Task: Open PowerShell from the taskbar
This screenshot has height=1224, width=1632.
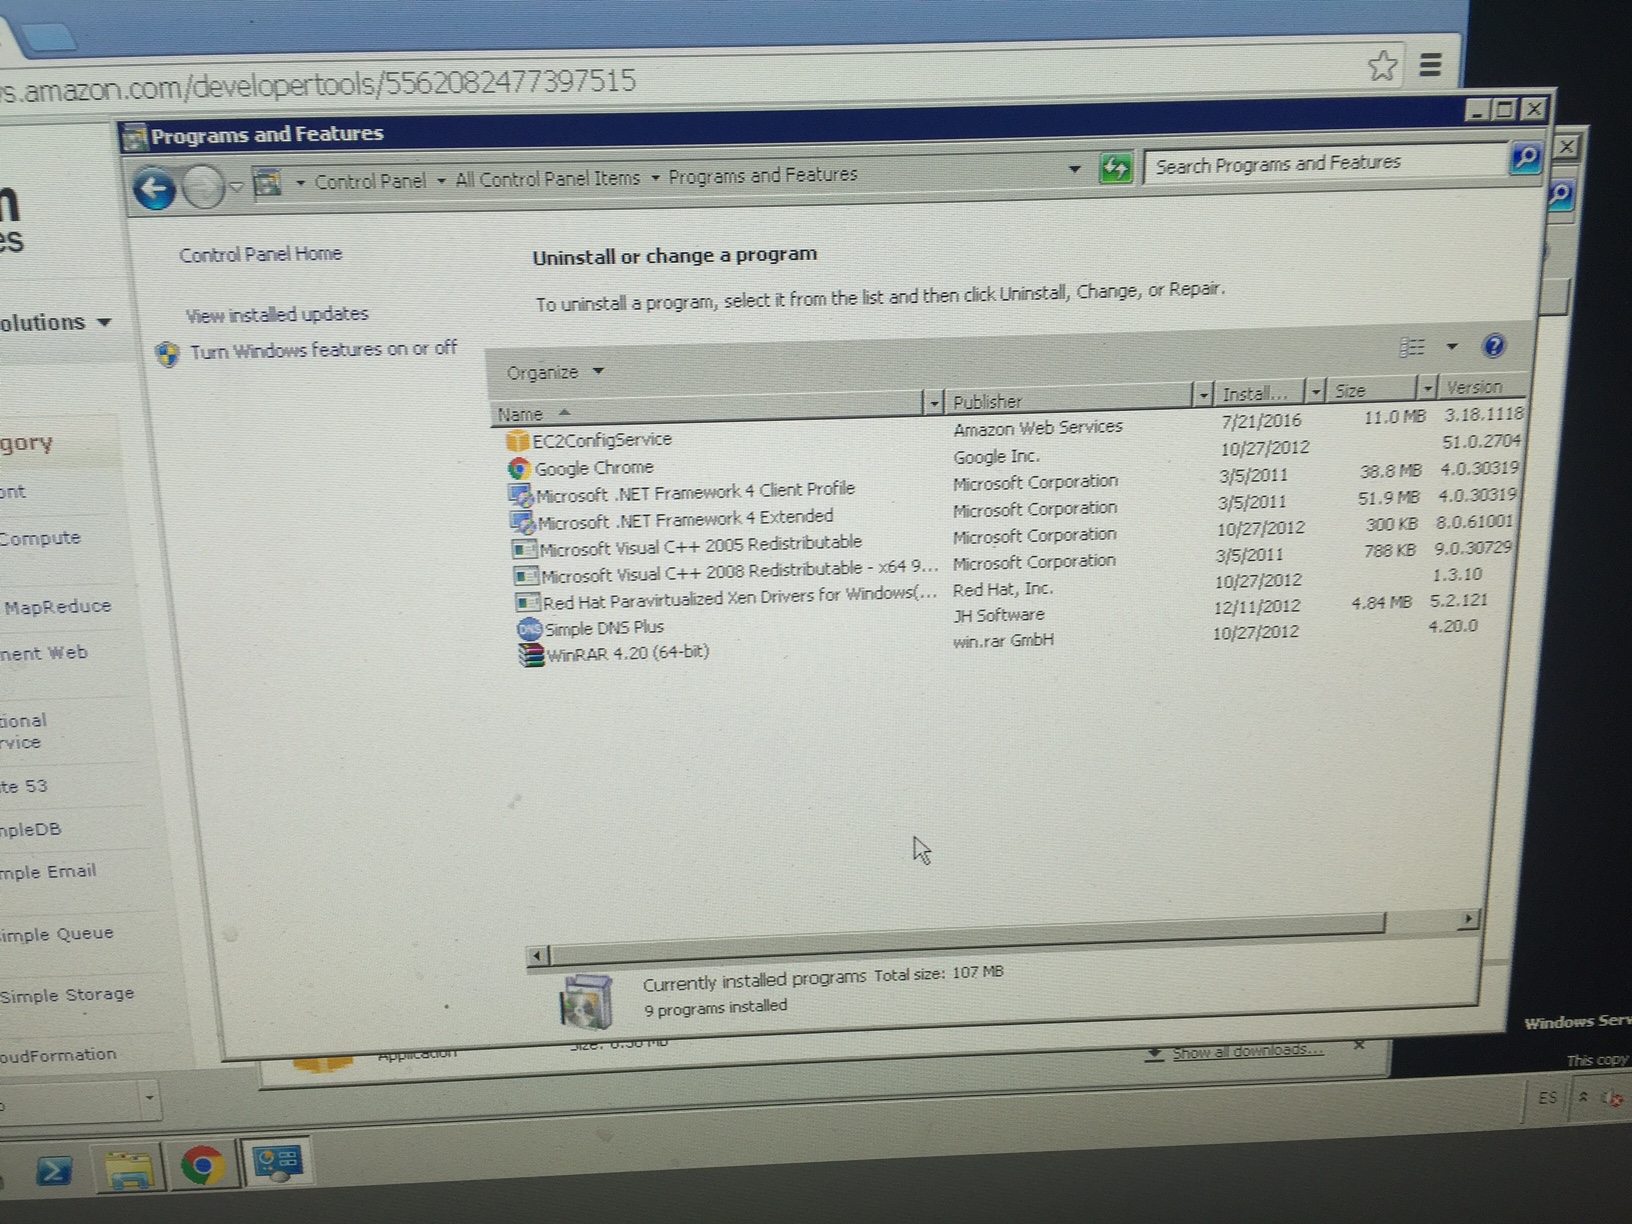Action: tap(53, 1170)
